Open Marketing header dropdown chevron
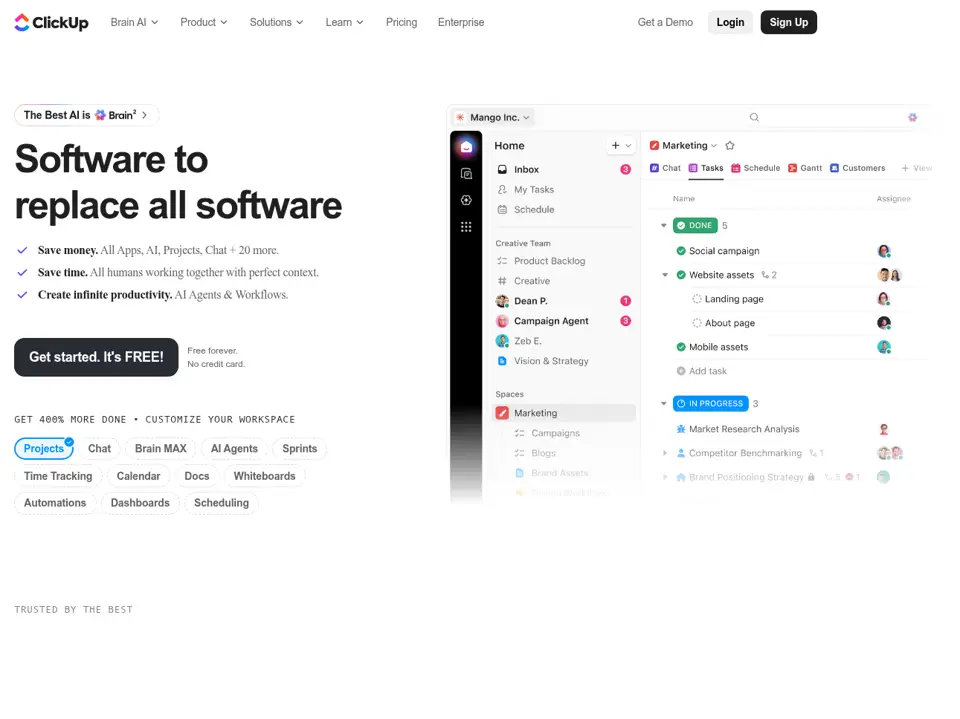The image size is (960, 719). click(x=714, y=146)
